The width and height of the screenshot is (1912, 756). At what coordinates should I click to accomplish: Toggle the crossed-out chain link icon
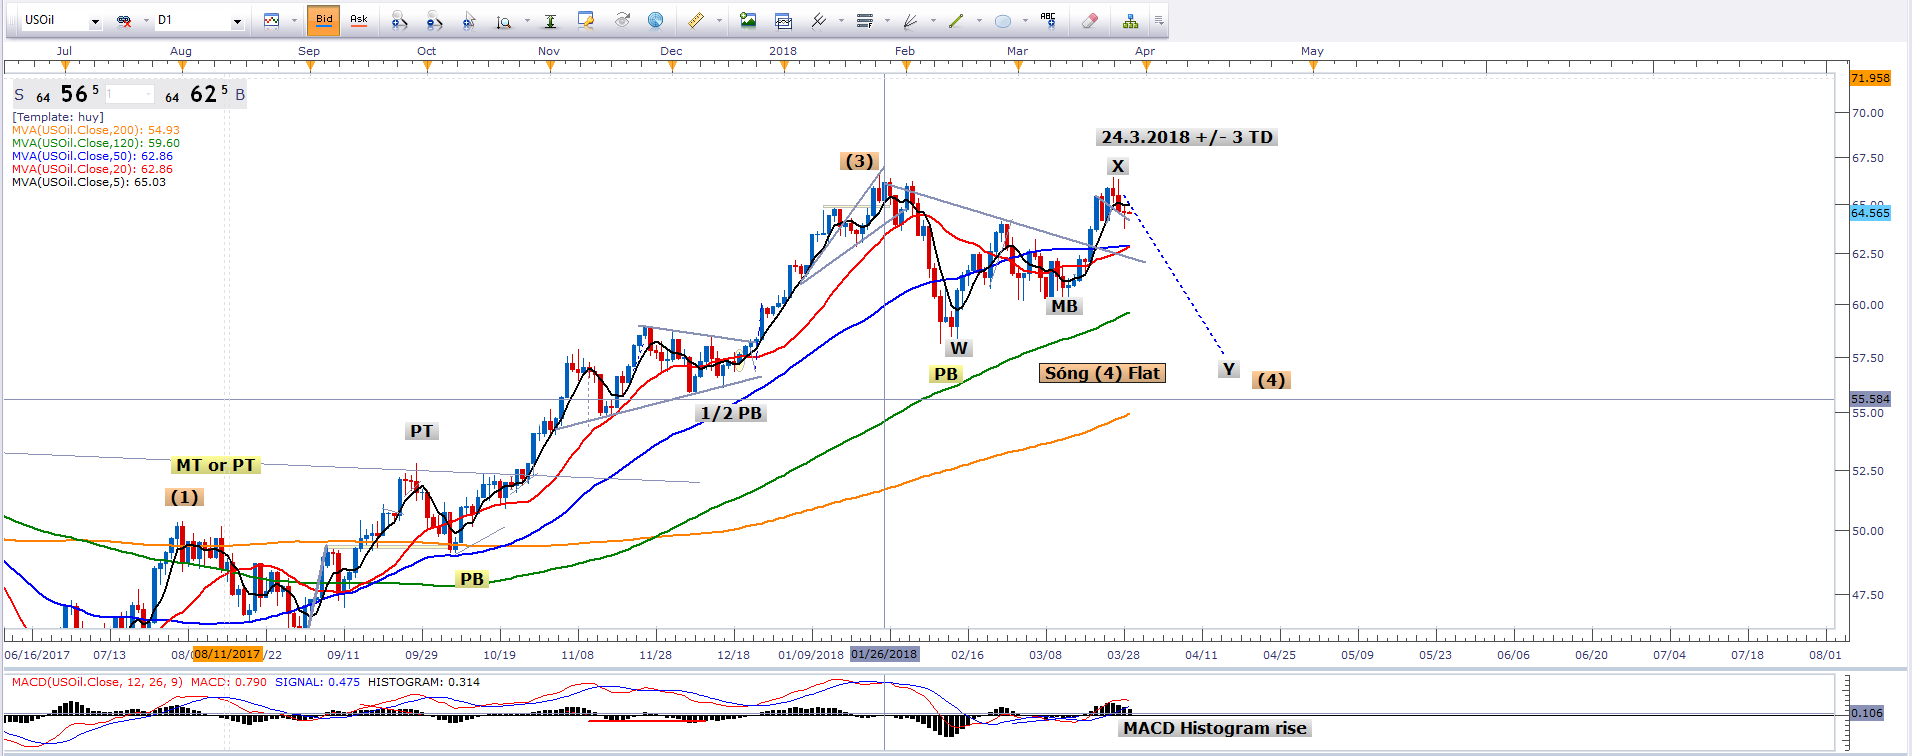[x=124, y=20]
